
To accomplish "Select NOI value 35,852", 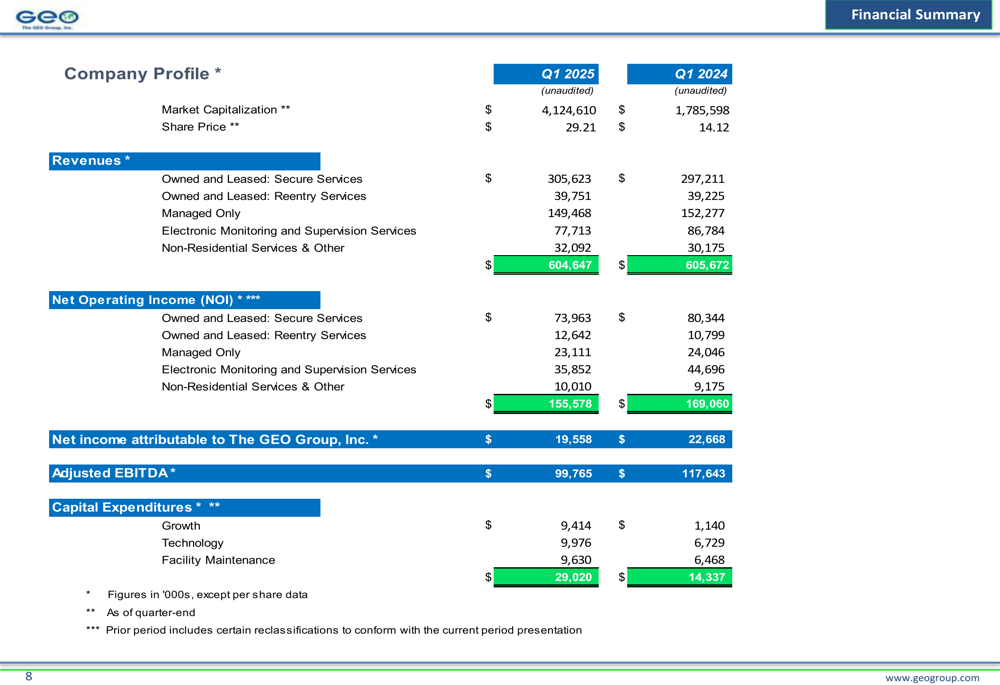I will click(572, 370).
